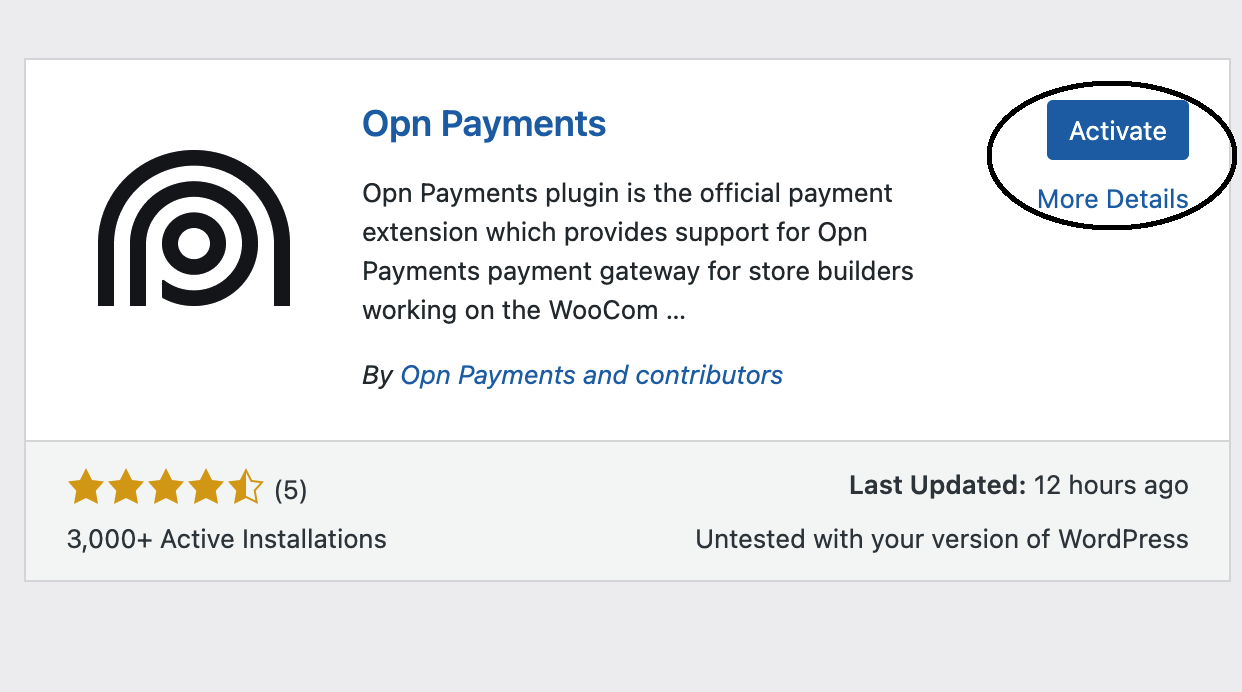Open the Opn Payments plugin title link

pyautogui.click(x=484, y=123)
